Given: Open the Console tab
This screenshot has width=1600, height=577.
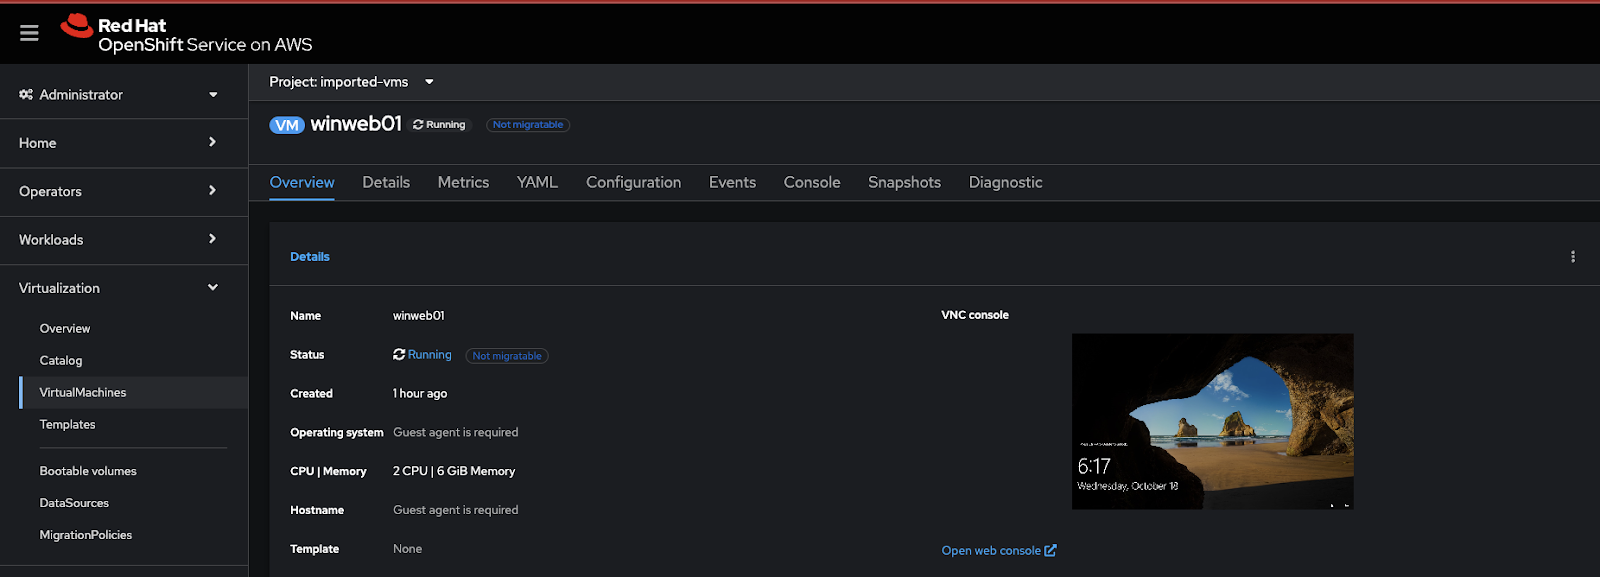Looking at the screenshot, I should (812, 182).
